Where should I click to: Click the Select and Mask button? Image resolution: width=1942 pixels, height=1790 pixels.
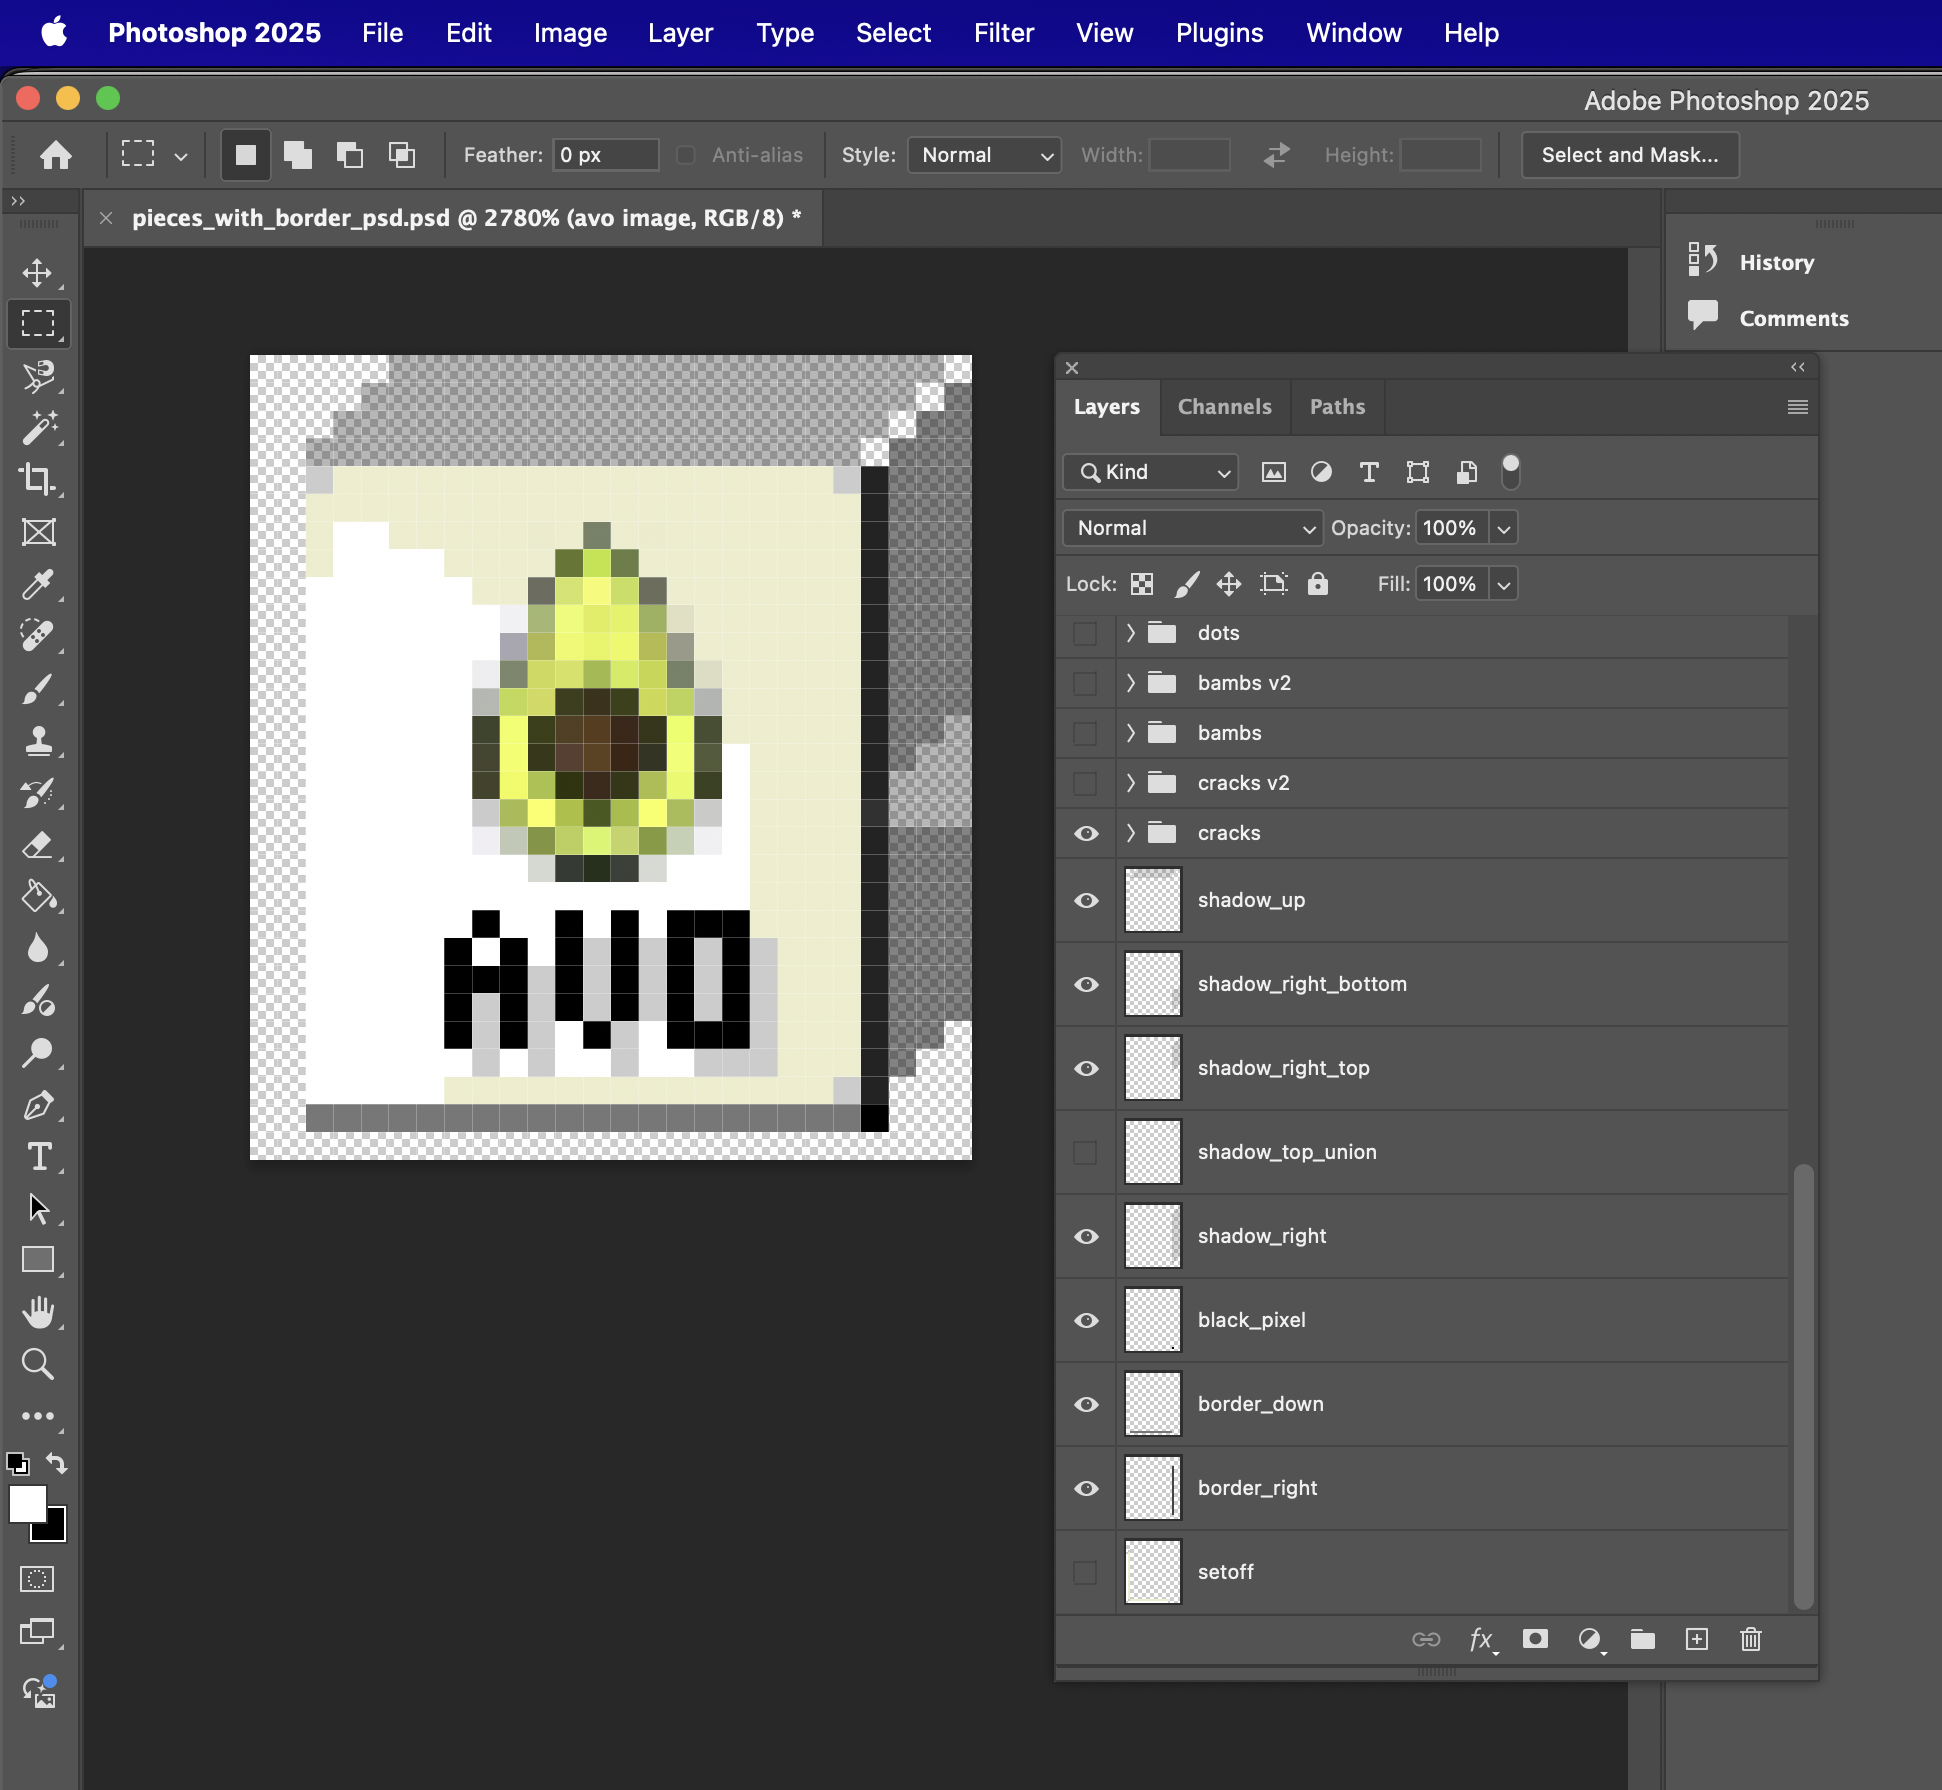click(1629, 155)
